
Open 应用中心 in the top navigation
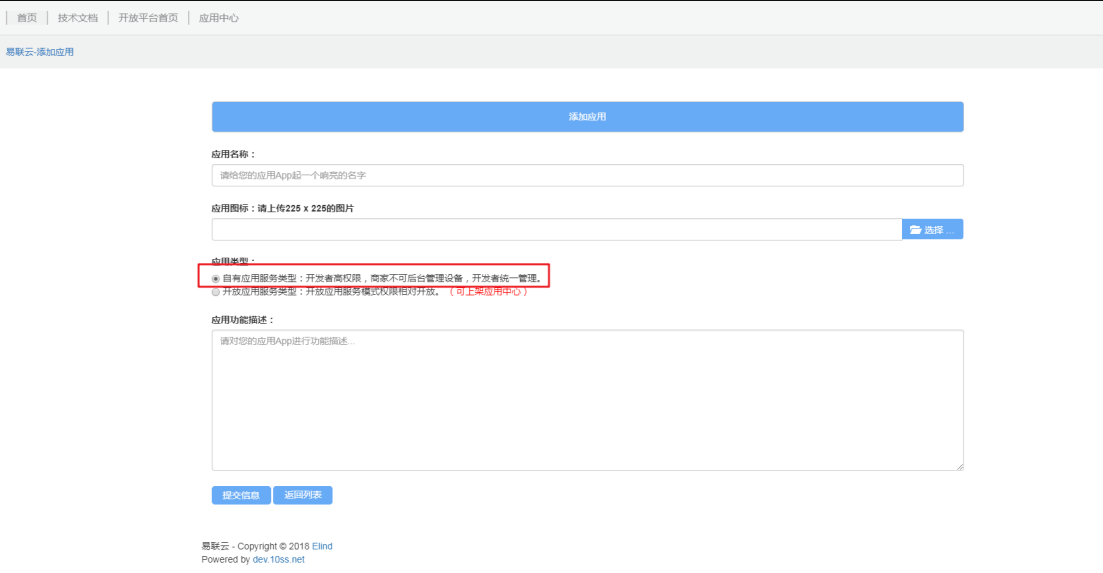pyautogui.click(x=218, y=18)
